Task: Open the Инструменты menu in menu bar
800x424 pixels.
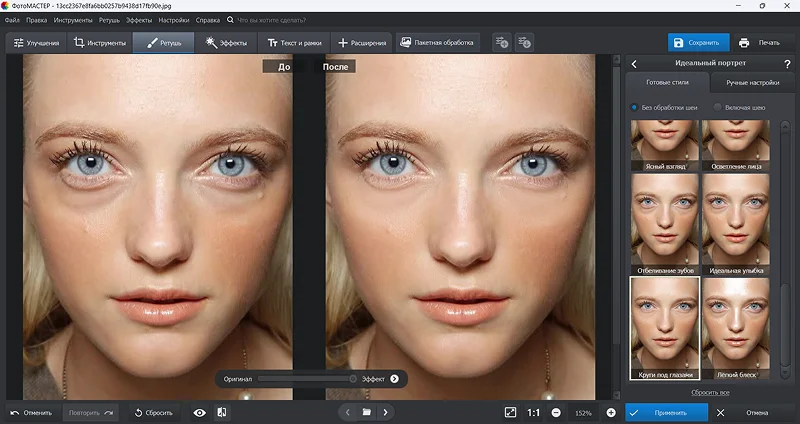Action: [73, 20]
